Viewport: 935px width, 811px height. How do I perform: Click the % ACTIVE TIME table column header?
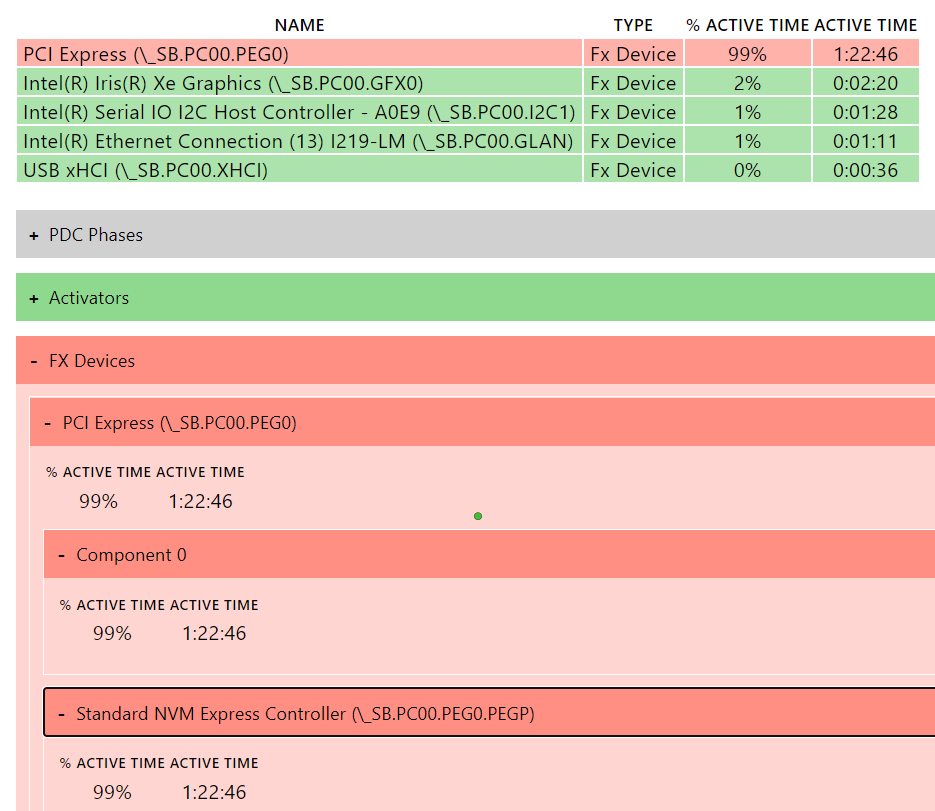[747, 25]
